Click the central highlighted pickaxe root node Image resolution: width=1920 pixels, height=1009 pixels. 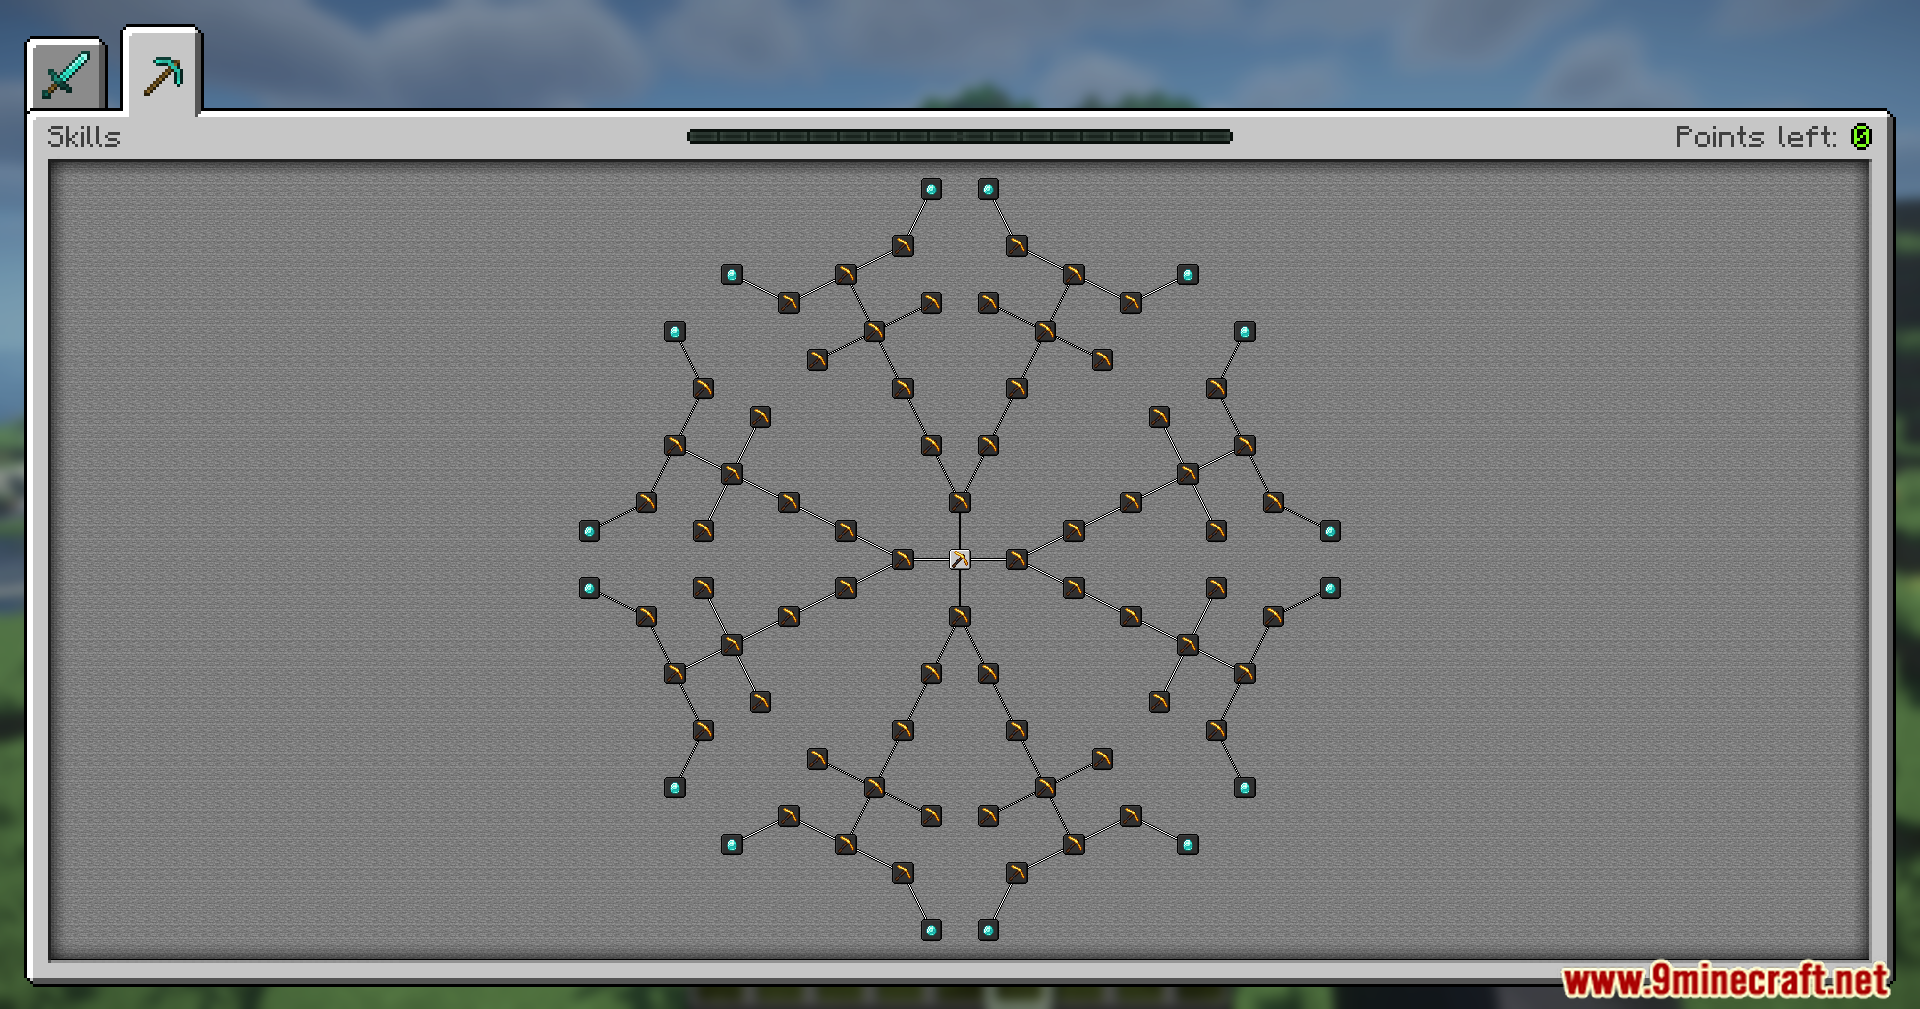(x=959, y=559)
